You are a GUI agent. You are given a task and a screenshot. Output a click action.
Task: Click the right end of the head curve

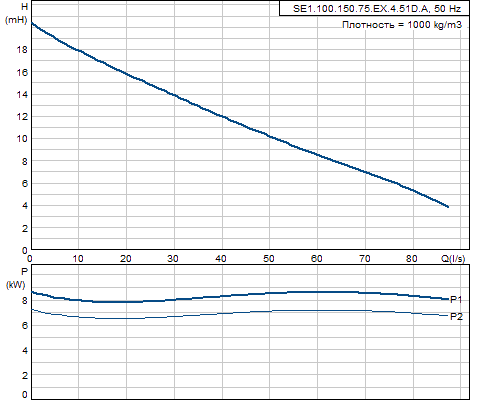click(x=448, y=207)
